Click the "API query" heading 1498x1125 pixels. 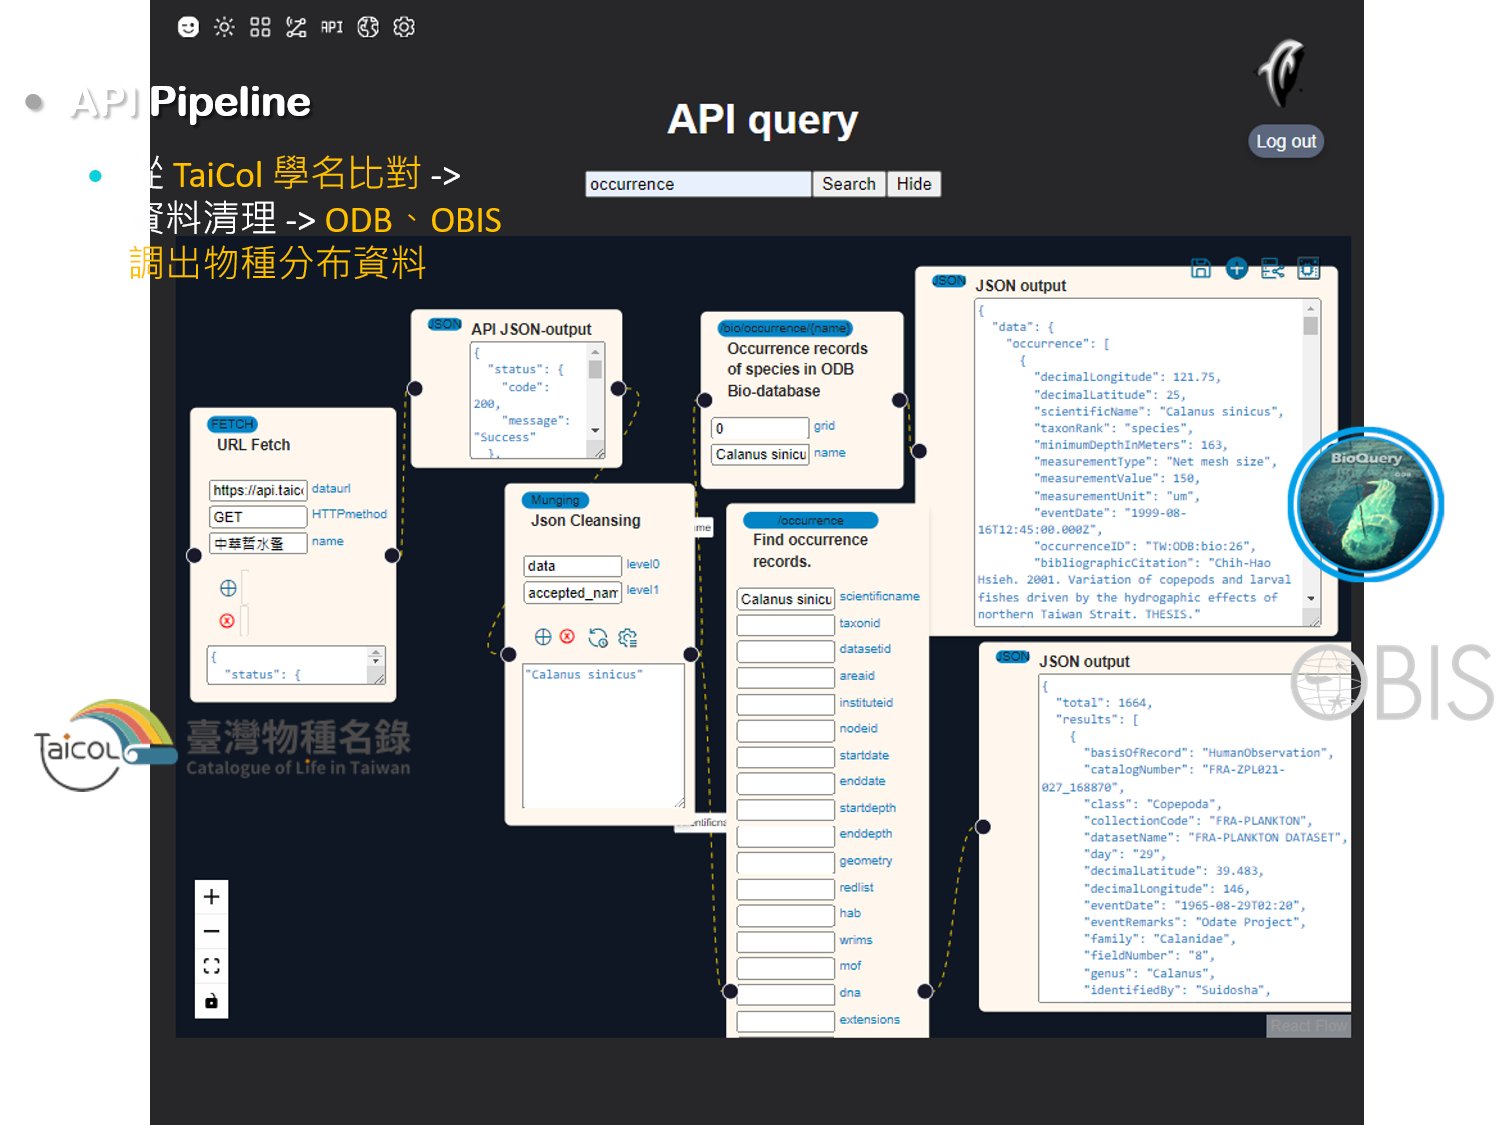coord(762,120)
